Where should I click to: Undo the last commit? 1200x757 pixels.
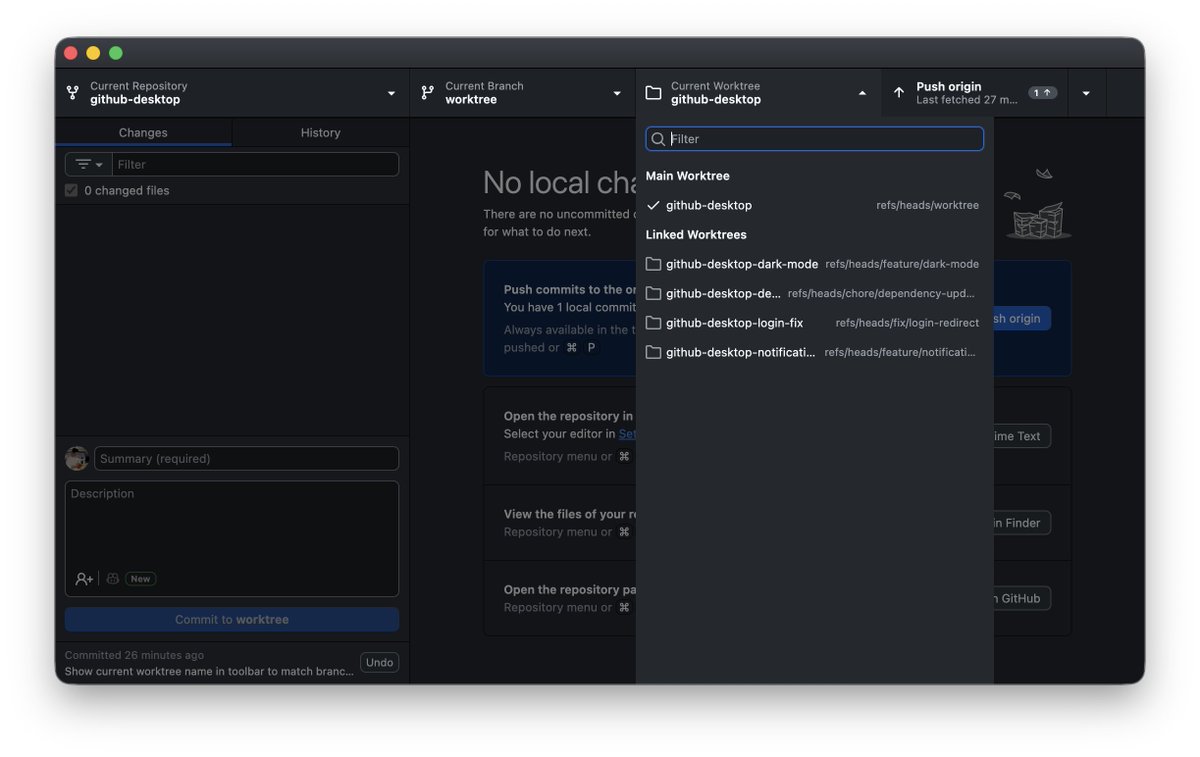pyautogui.click(x=379, y=662)
